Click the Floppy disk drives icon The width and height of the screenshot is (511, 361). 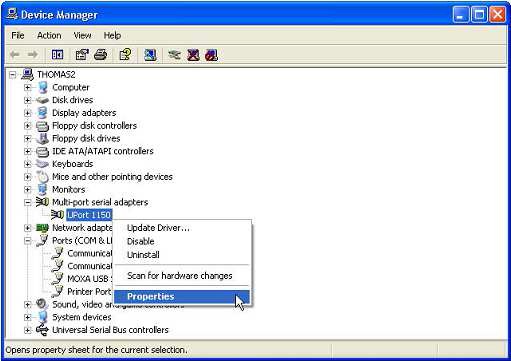tap(42, 138)
